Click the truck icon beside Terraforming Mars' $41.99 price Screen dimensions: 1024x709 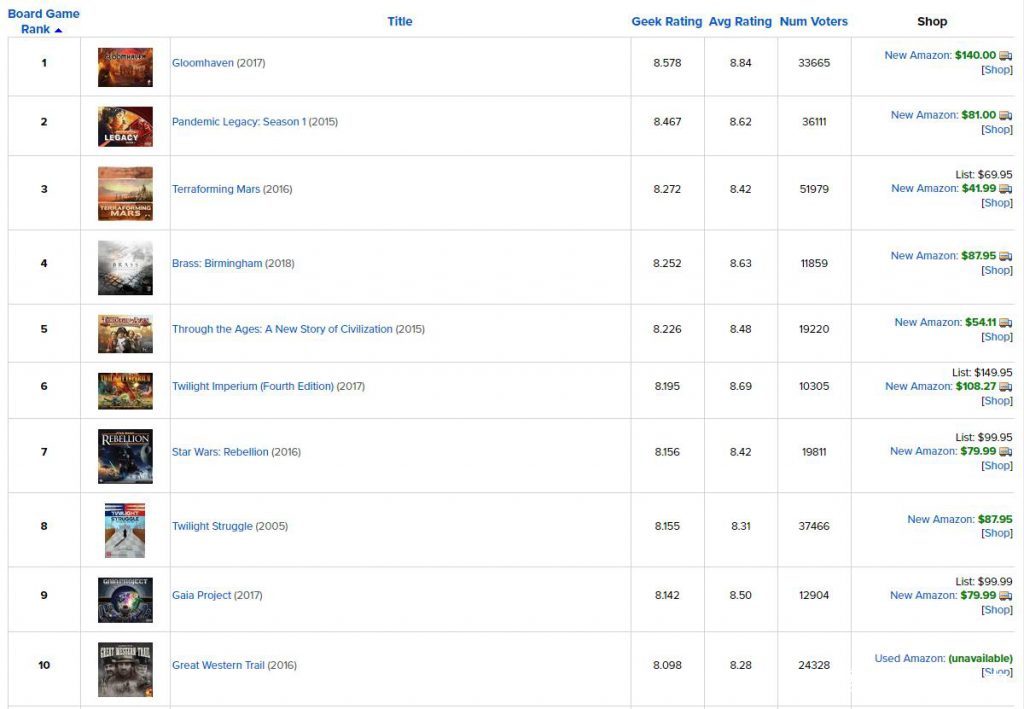[x=1006, y=189]
